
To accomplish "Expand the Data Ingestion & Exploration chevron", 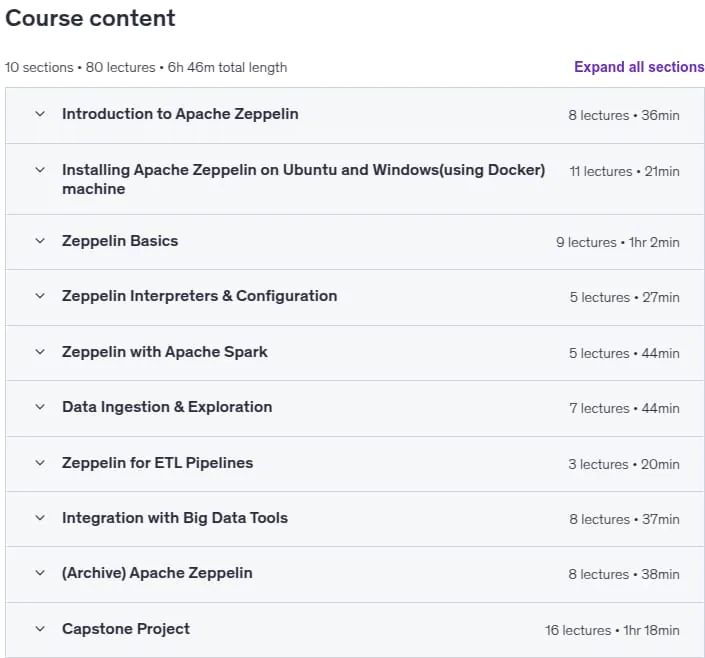I will 40,407.
